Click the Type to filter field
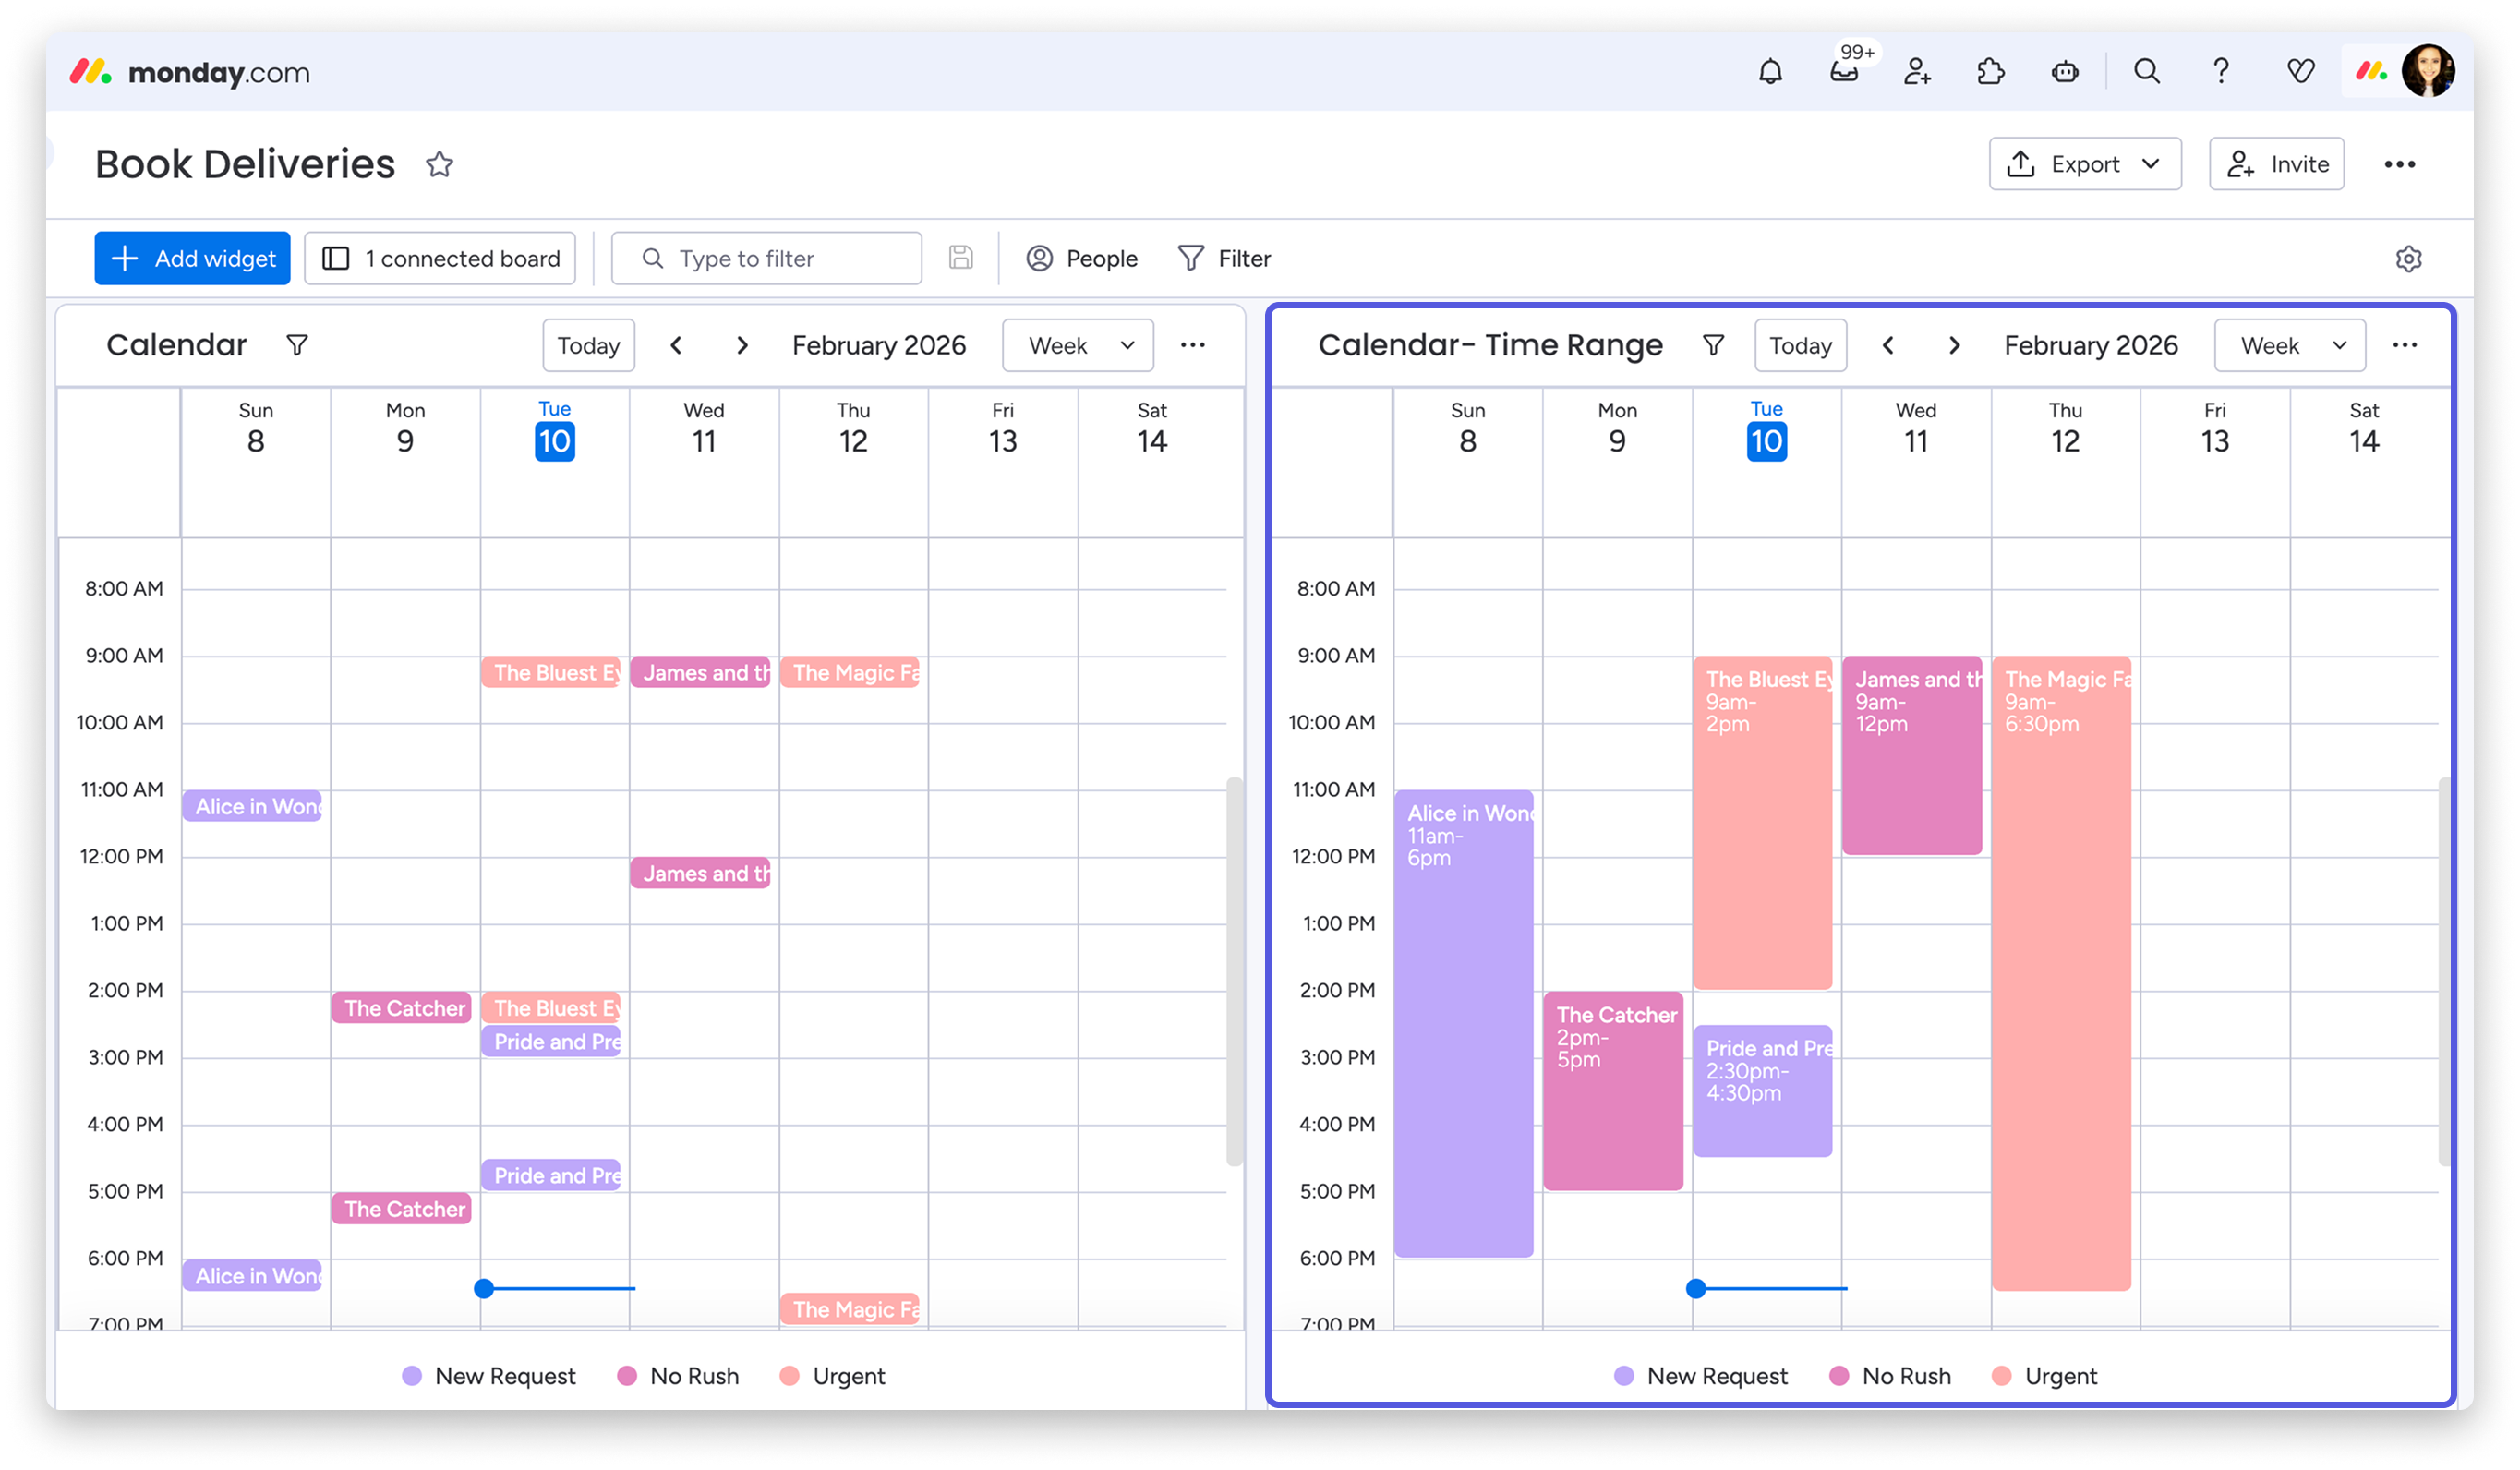2520x1470 pixels. pos(767,259)
